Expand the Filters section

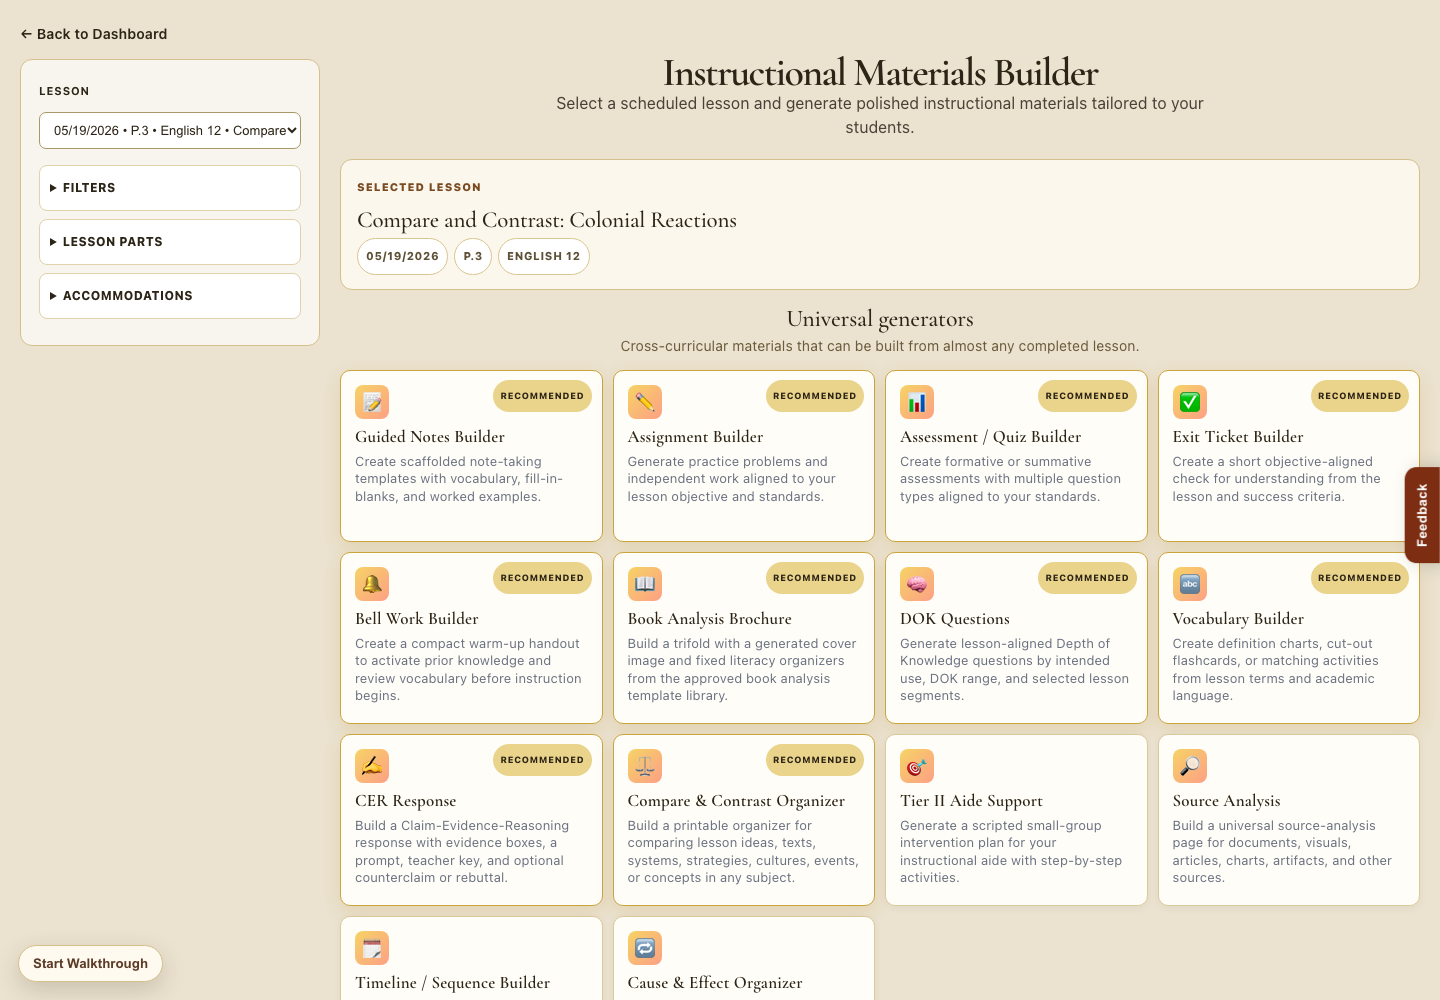[x=170, y=188]
